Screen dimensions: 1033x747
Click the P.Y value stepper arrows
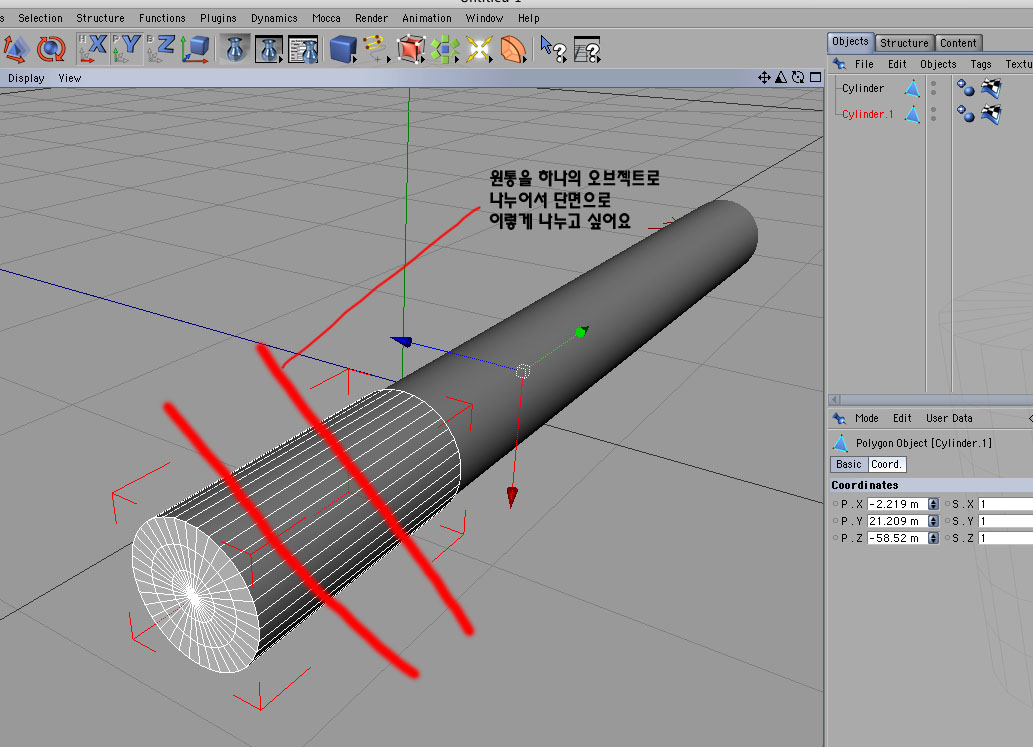coord(934,521)
